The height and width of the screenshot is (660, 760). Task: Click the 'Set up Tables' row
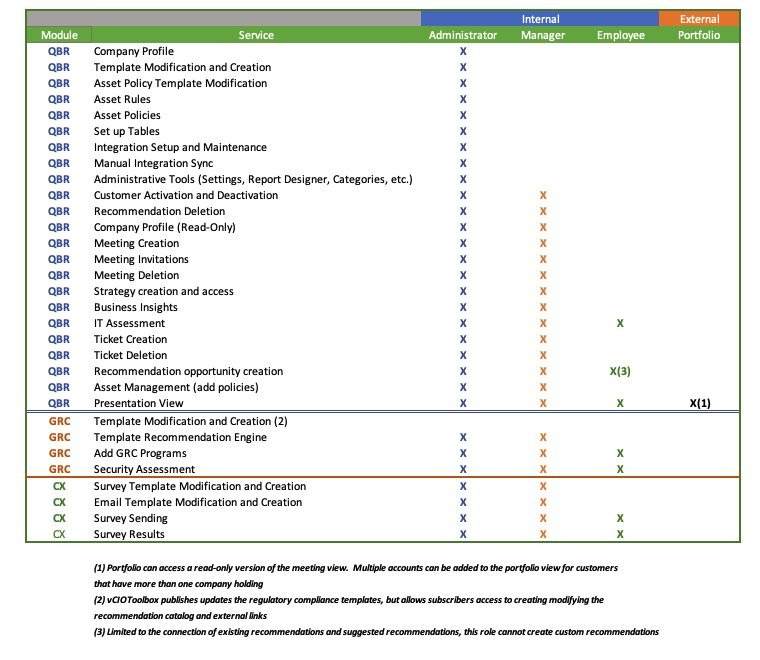pos(127,131)
